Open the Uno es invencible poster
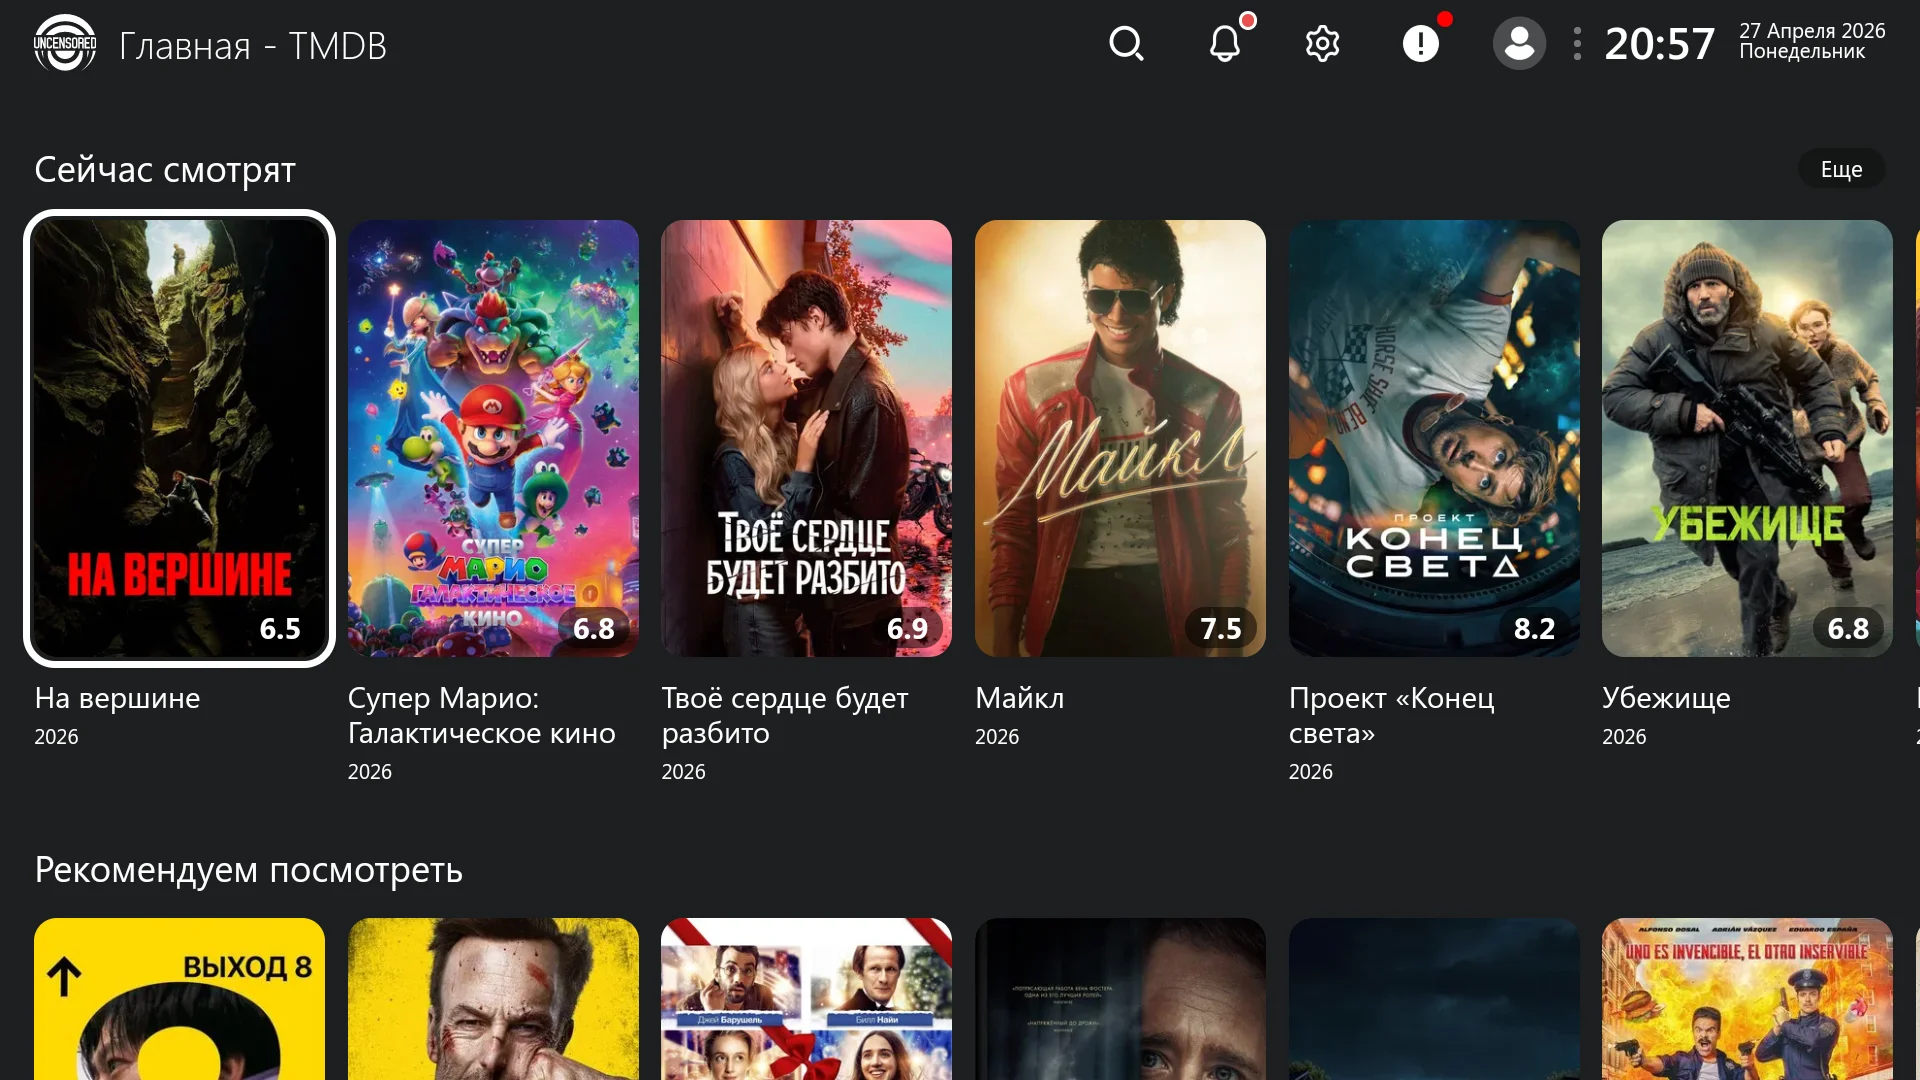The image size is (1920, 1080). pyautogui.click(x=1747, y=999)
